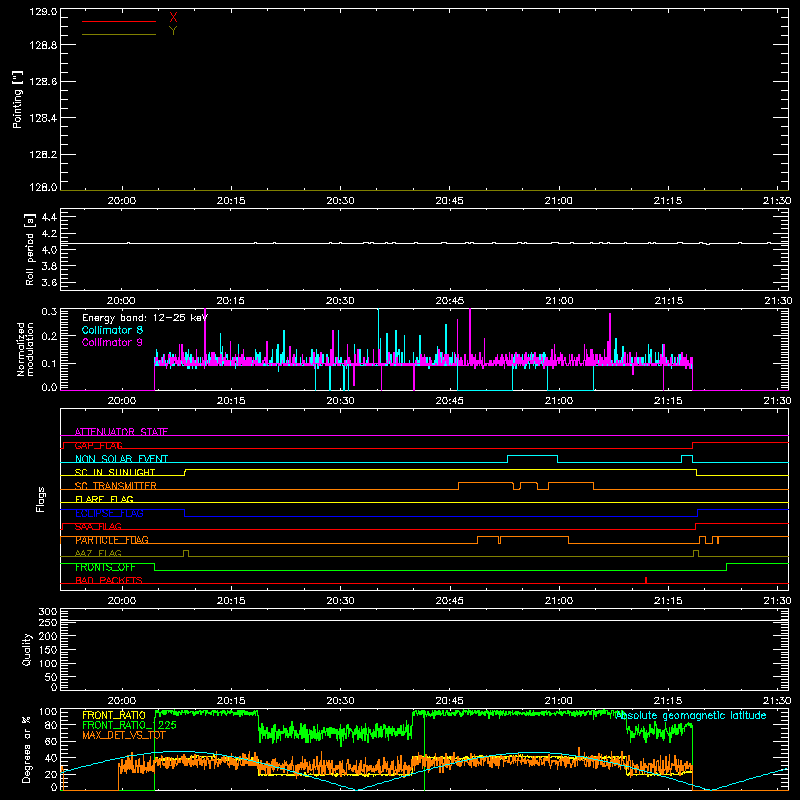
Task: Click the SAA_FLAG label
Action: (98, 527)
